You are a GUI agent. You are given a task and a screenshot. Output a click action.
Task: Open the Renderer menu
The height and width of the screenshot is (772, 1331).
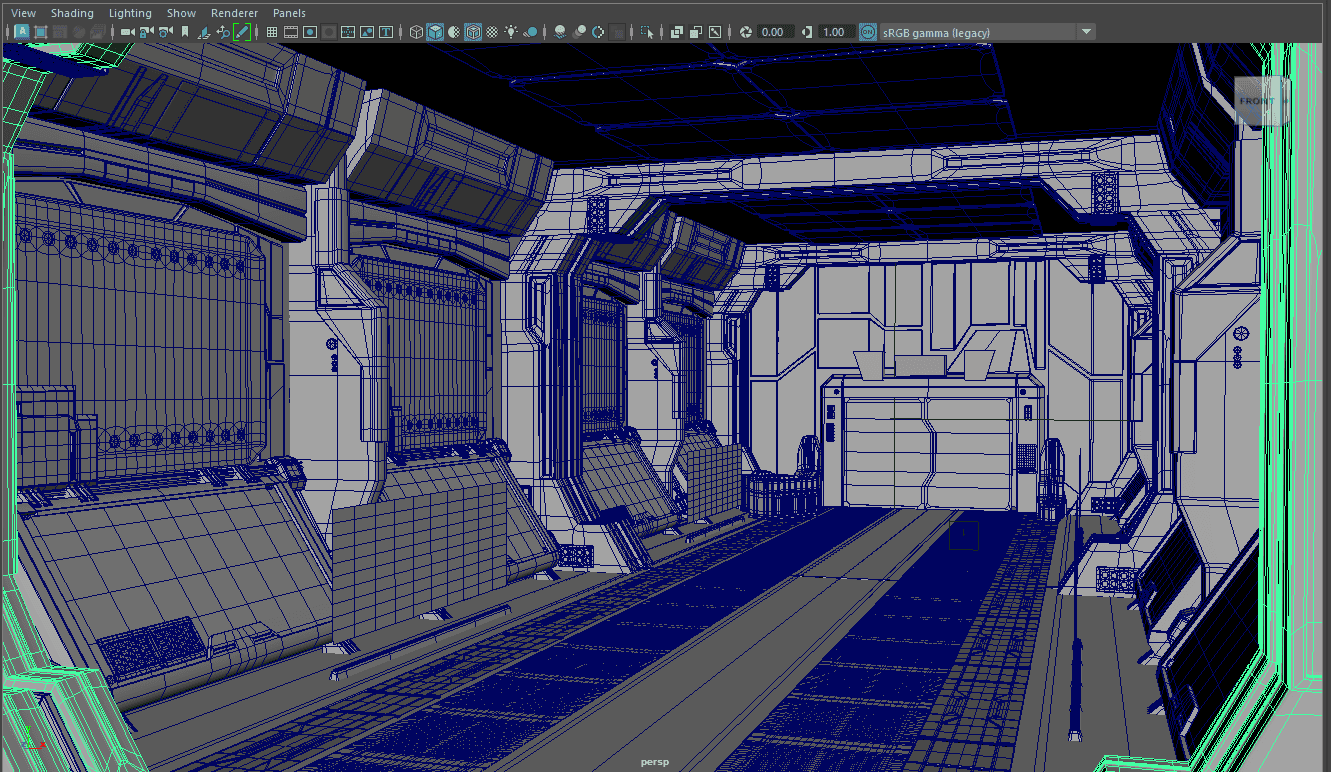pos(234,13)
